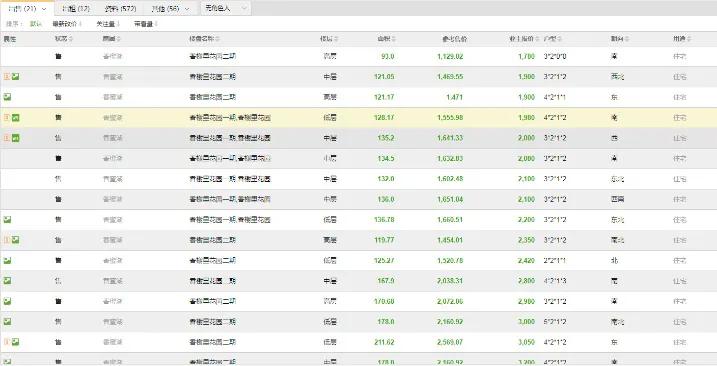The image size is (717, 366).
Task: Select layout cell 4*2*1*1 in the 121.17 row
Action: point(555,97)
